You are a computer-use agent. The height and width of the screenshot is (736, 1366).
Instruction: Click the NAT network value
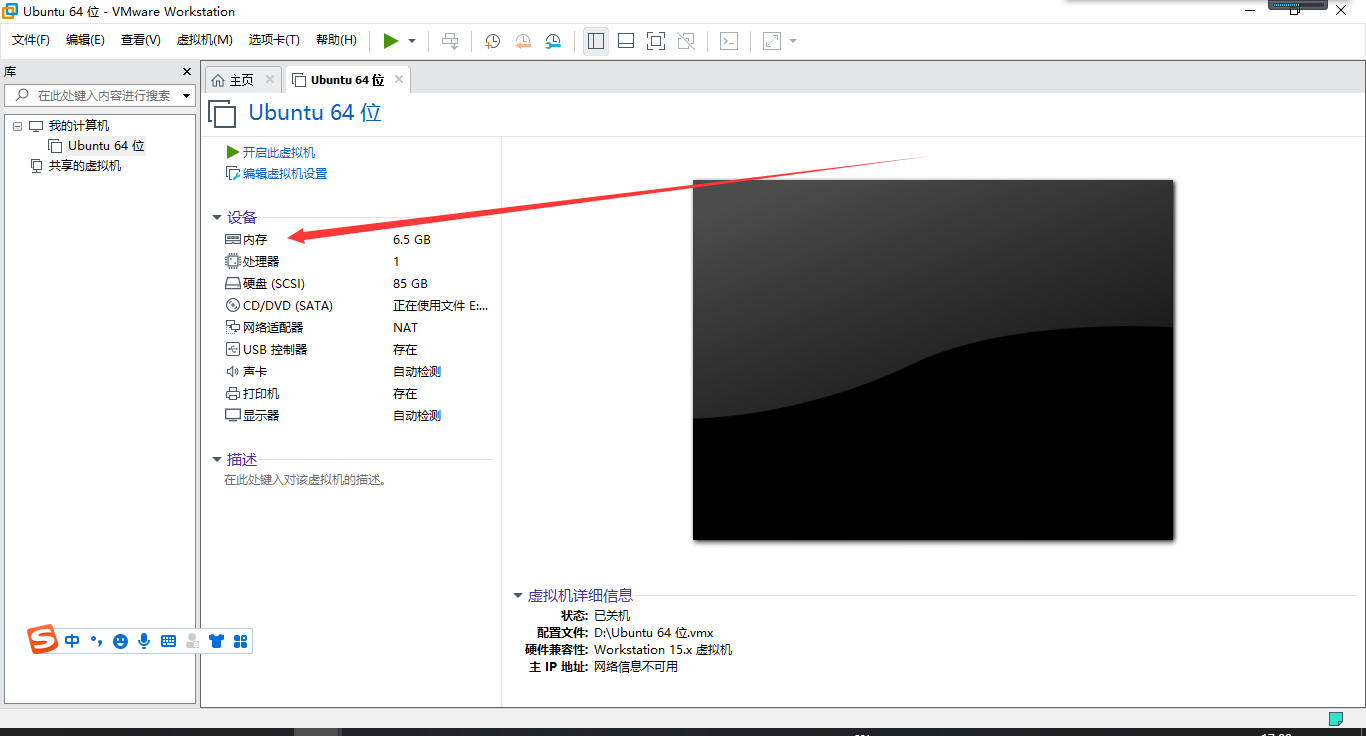click(405, 328)
